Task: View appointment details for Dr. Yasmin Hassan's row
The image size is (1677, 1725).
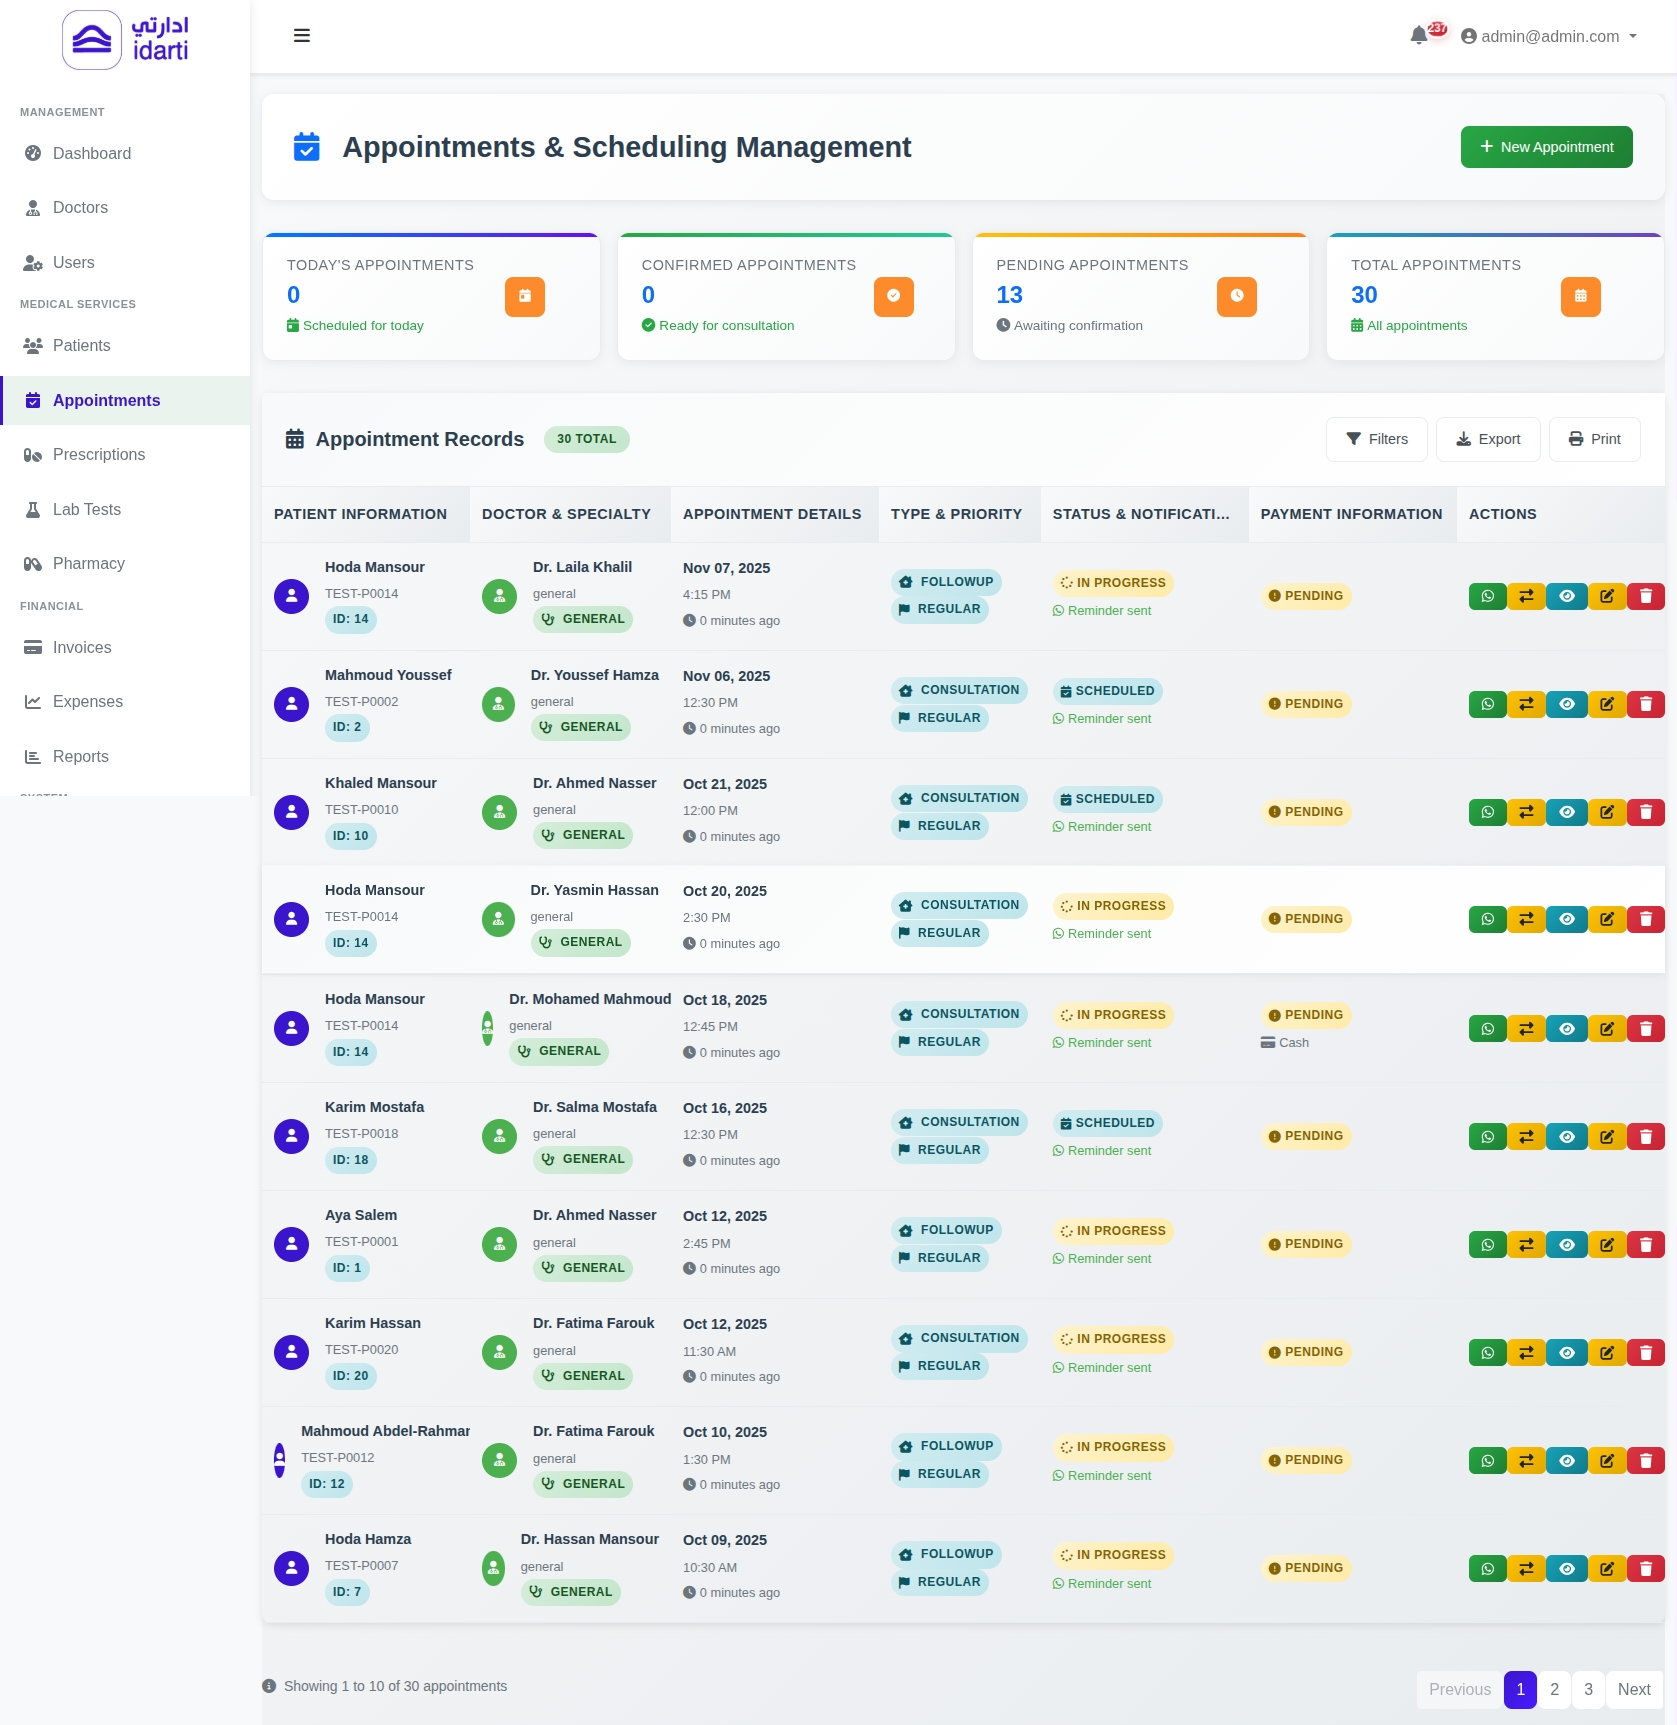Action: (x=1566, y=919)
